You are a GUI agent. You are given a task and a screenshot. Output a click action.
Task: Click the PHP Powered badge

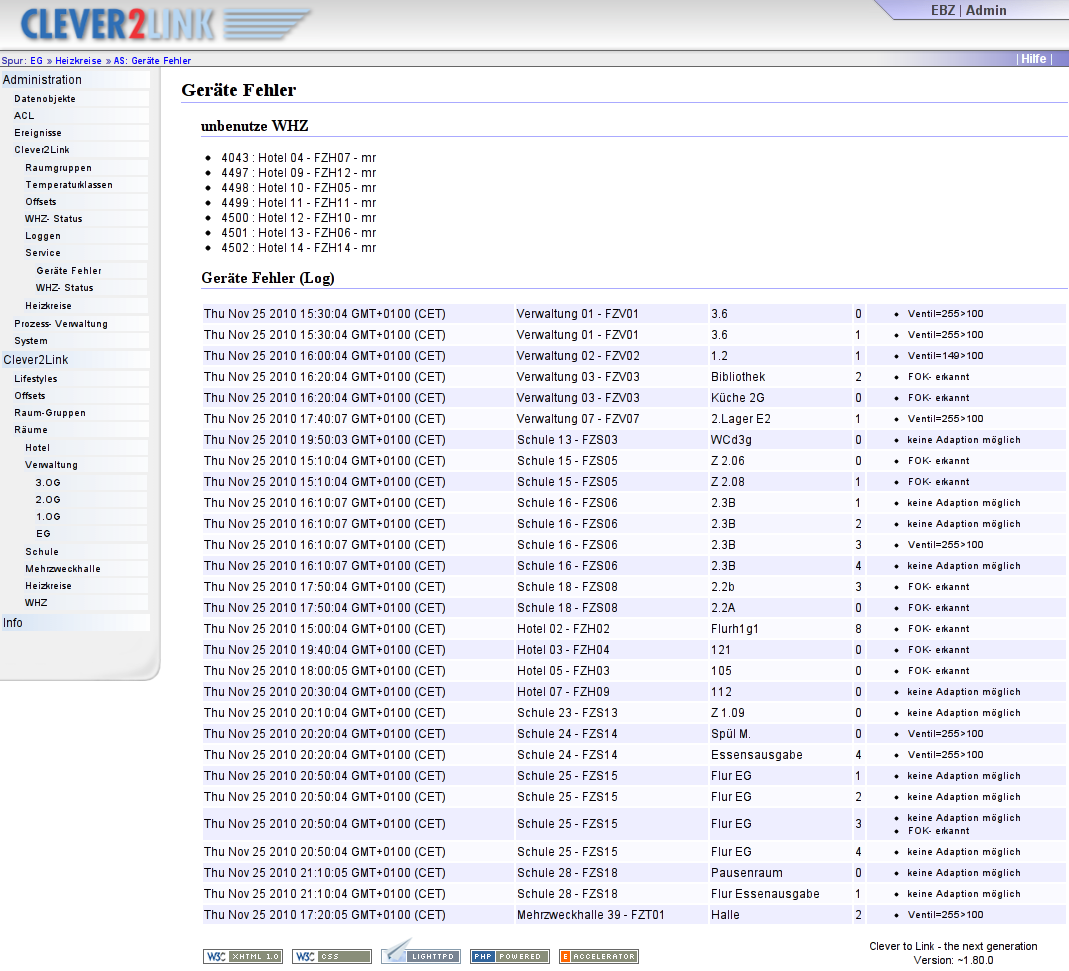[510, 956]
